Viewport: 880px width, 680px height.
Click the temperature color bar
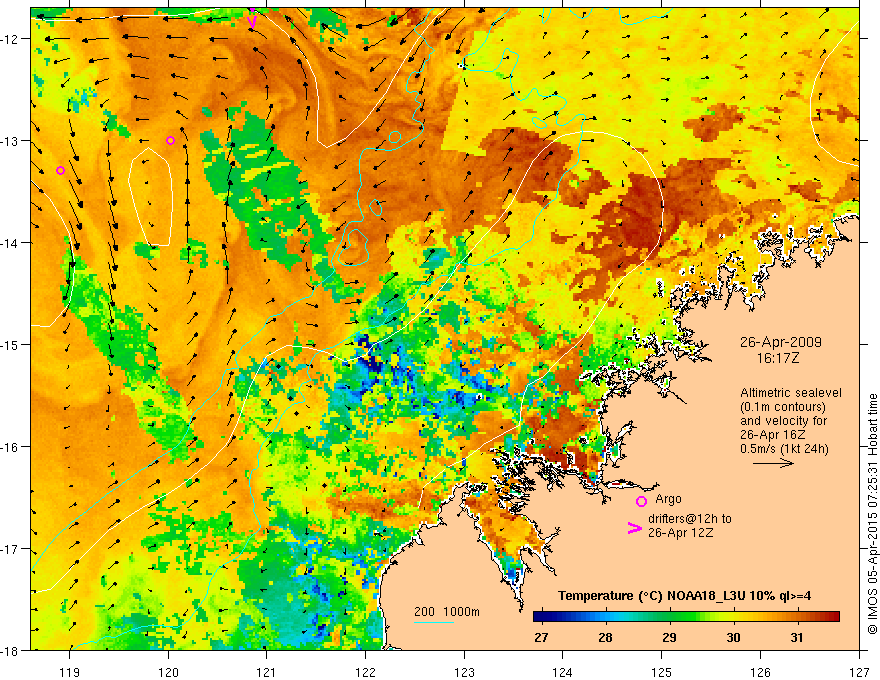(x=686, y=617)
